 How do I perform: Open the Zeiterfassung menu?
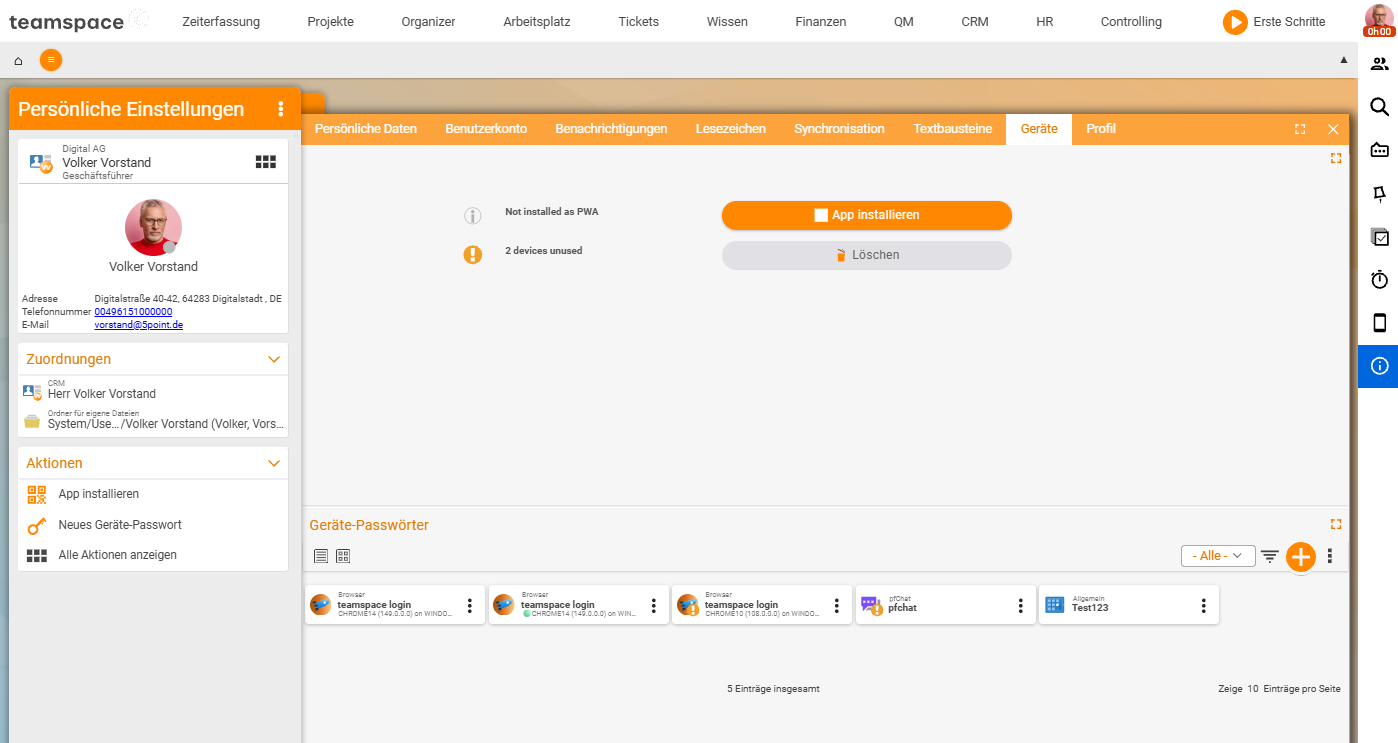click(221, 21)
